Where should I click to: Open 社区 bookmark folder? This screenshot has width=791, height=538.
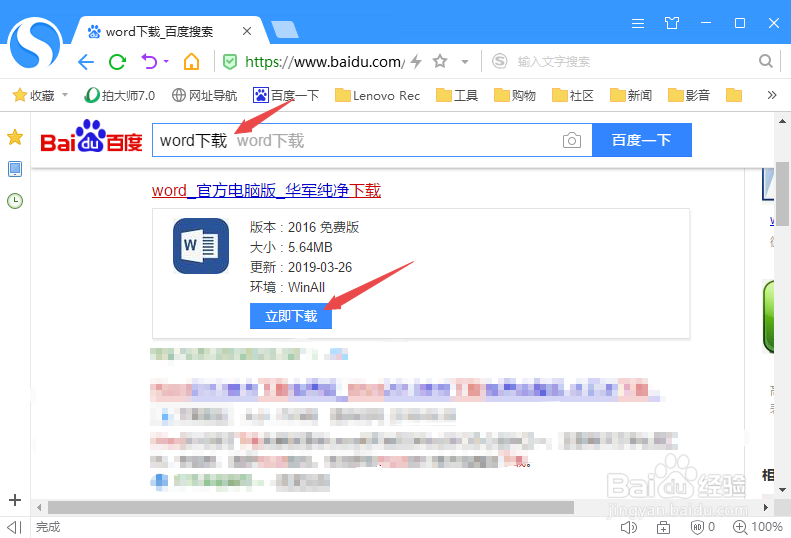click(x=573, y=95)
